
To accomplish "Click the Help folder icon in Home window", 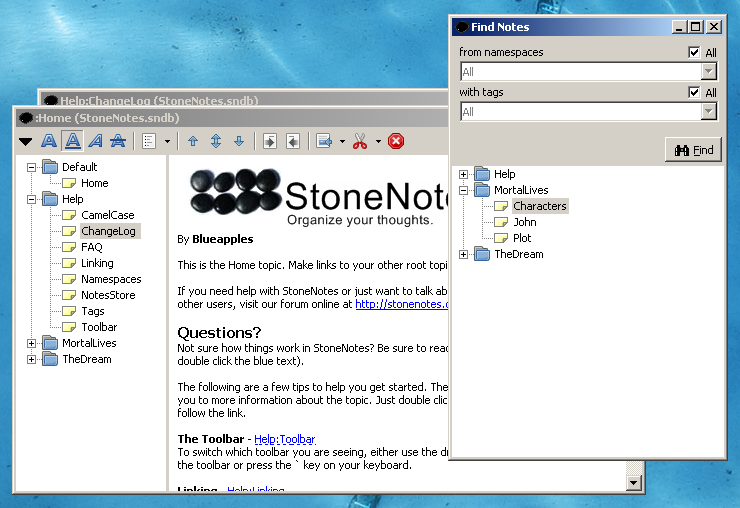I will 50,199.
